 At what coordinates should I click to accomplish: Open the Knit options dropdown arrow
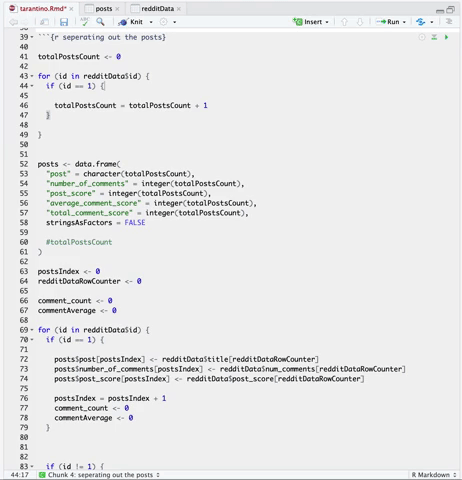[151, 22]
